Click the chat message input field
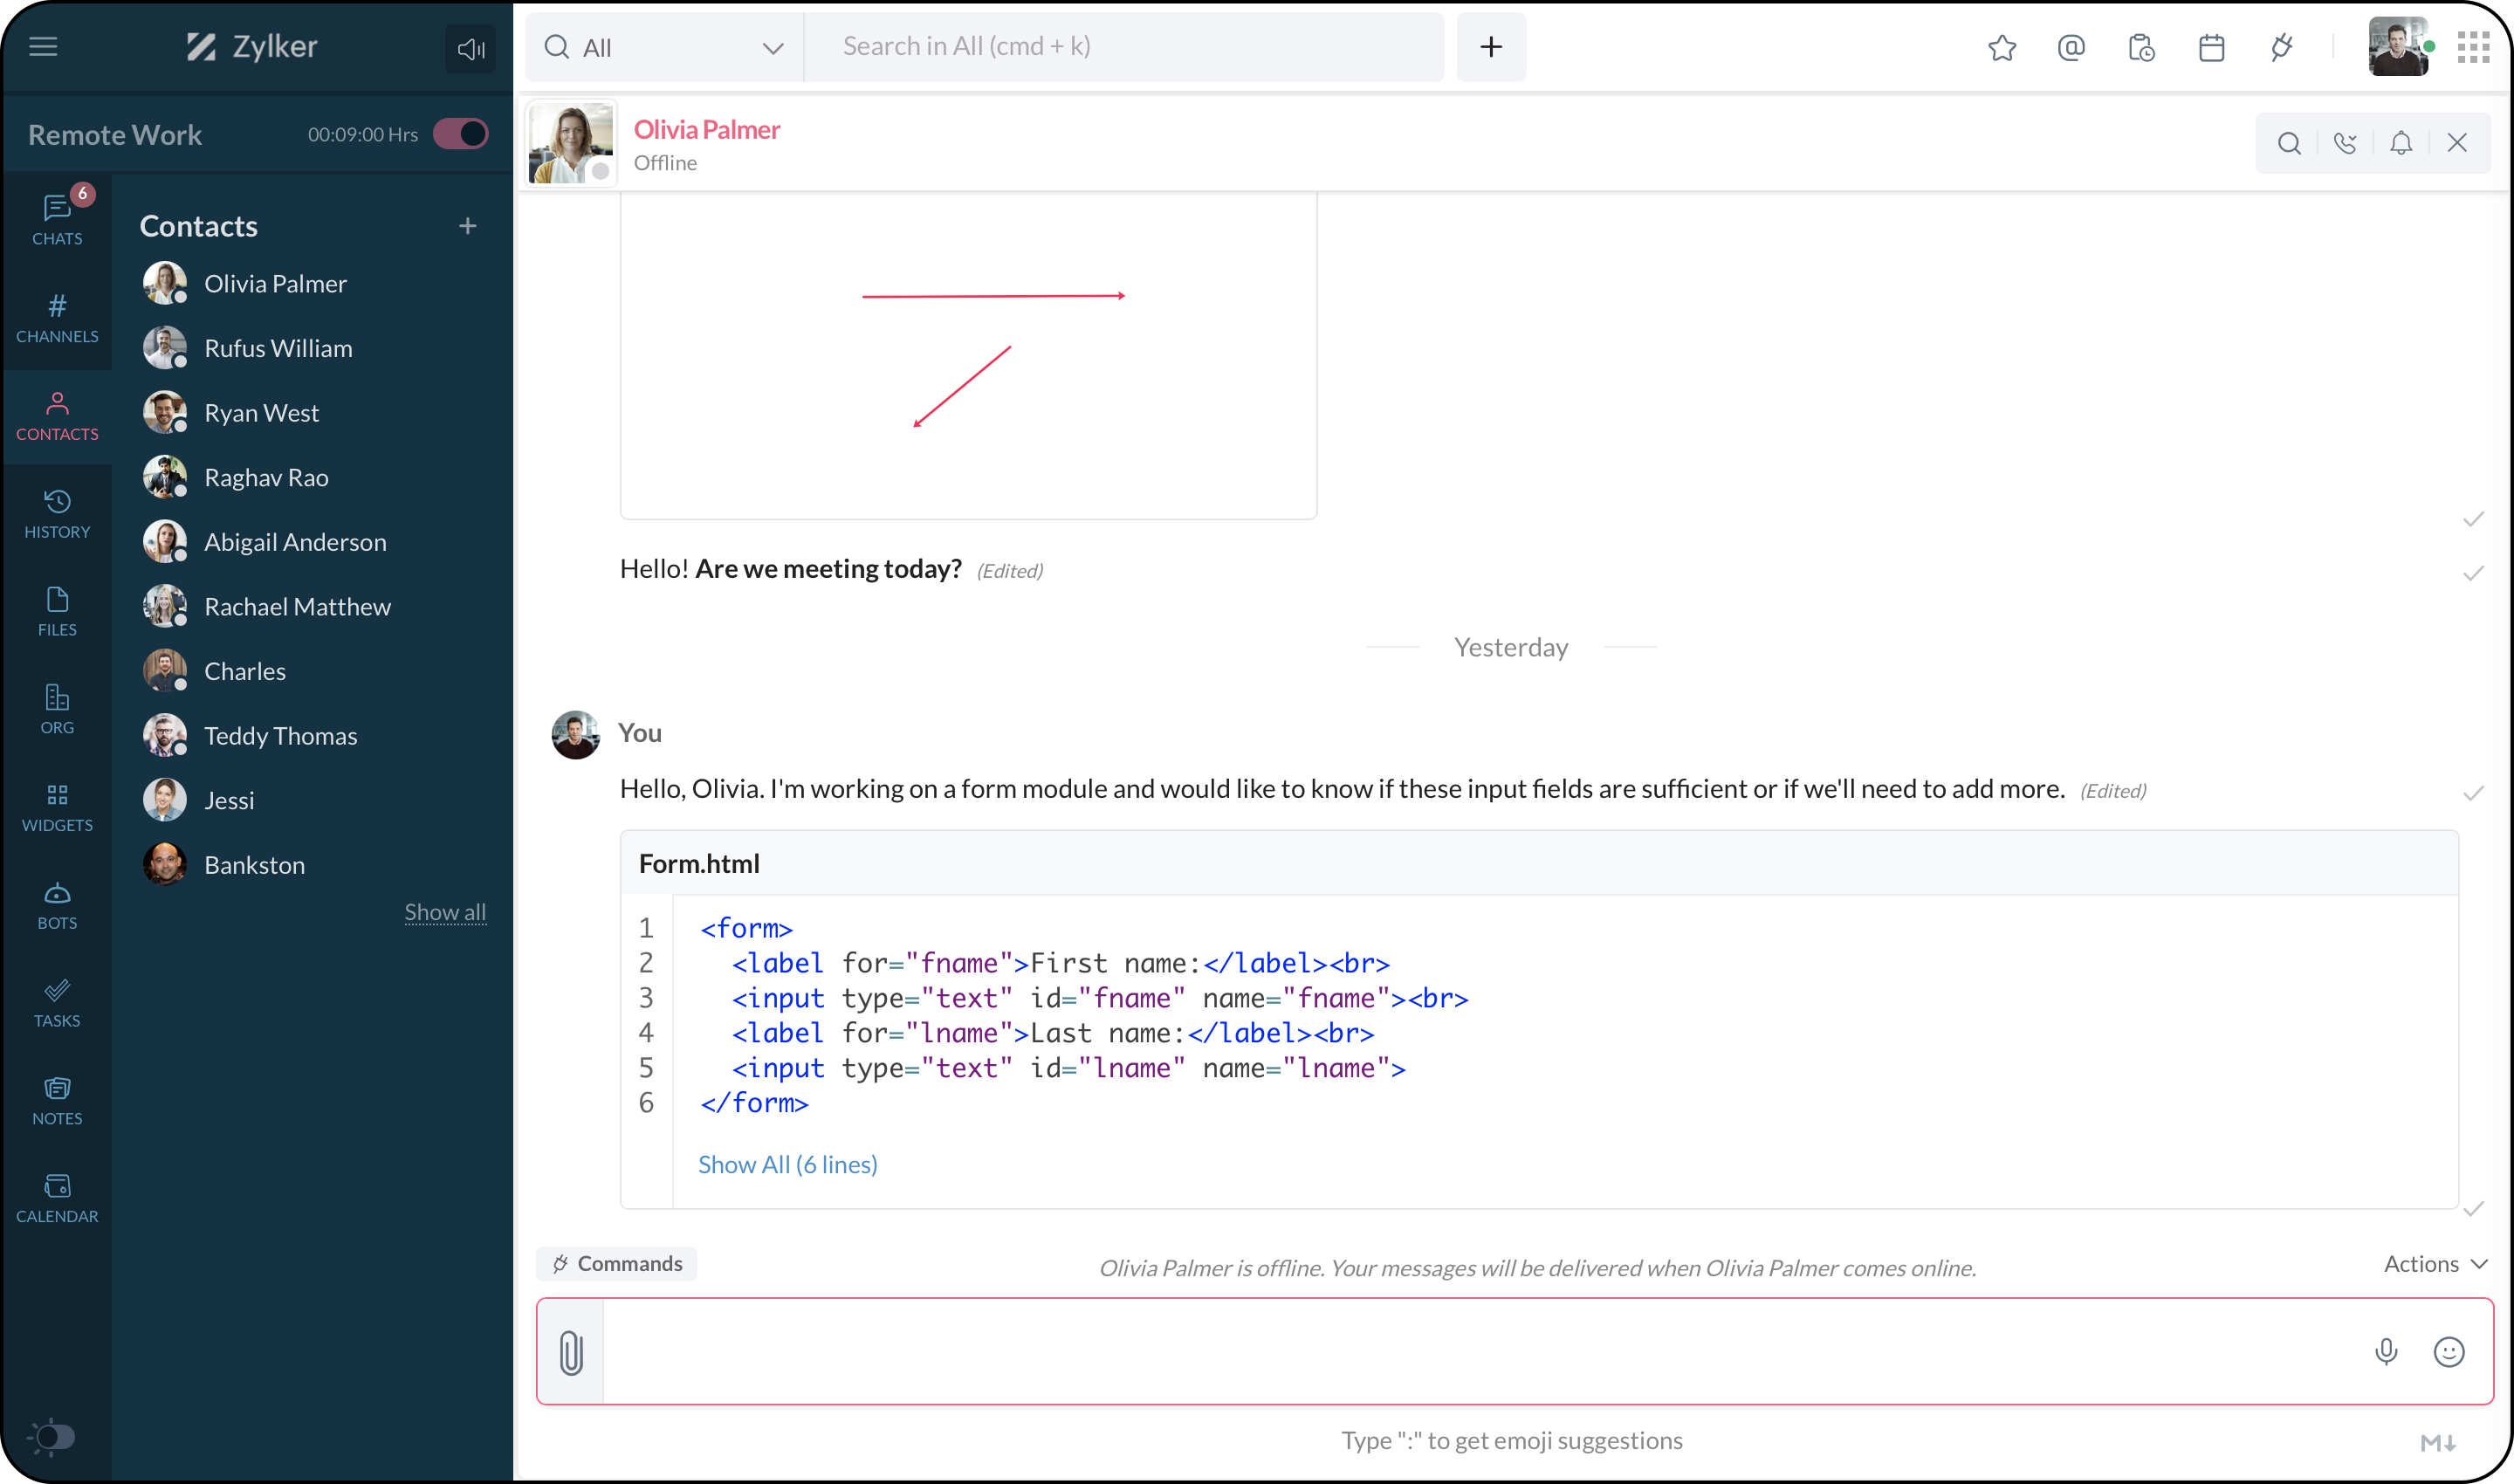Viewport: 2514px width, 1484px height. 1510,1351
